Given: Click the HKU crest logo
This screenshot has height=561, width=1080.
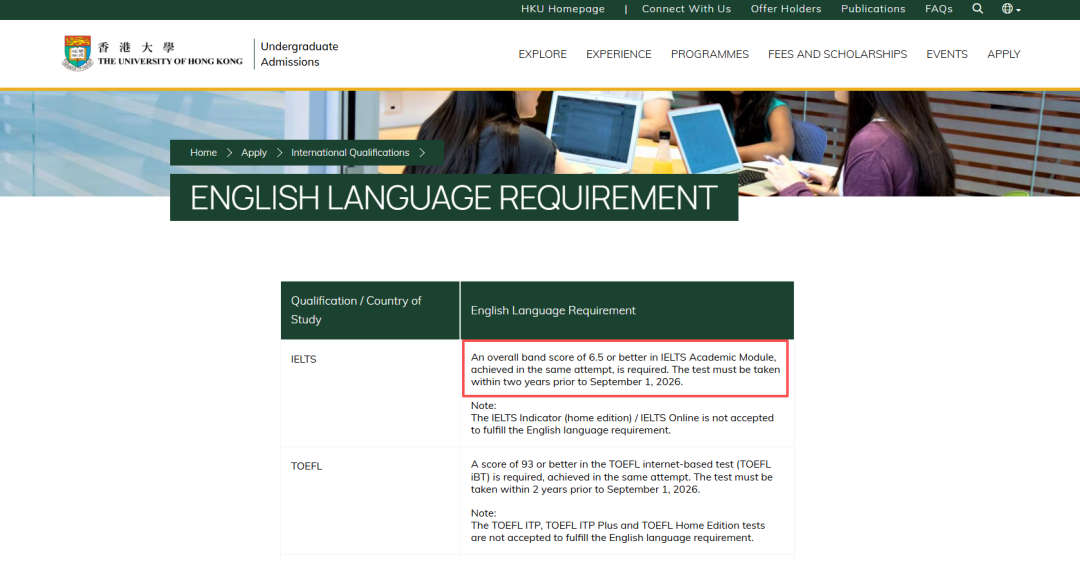Looking at the screenshot, I should pos(77,53).
